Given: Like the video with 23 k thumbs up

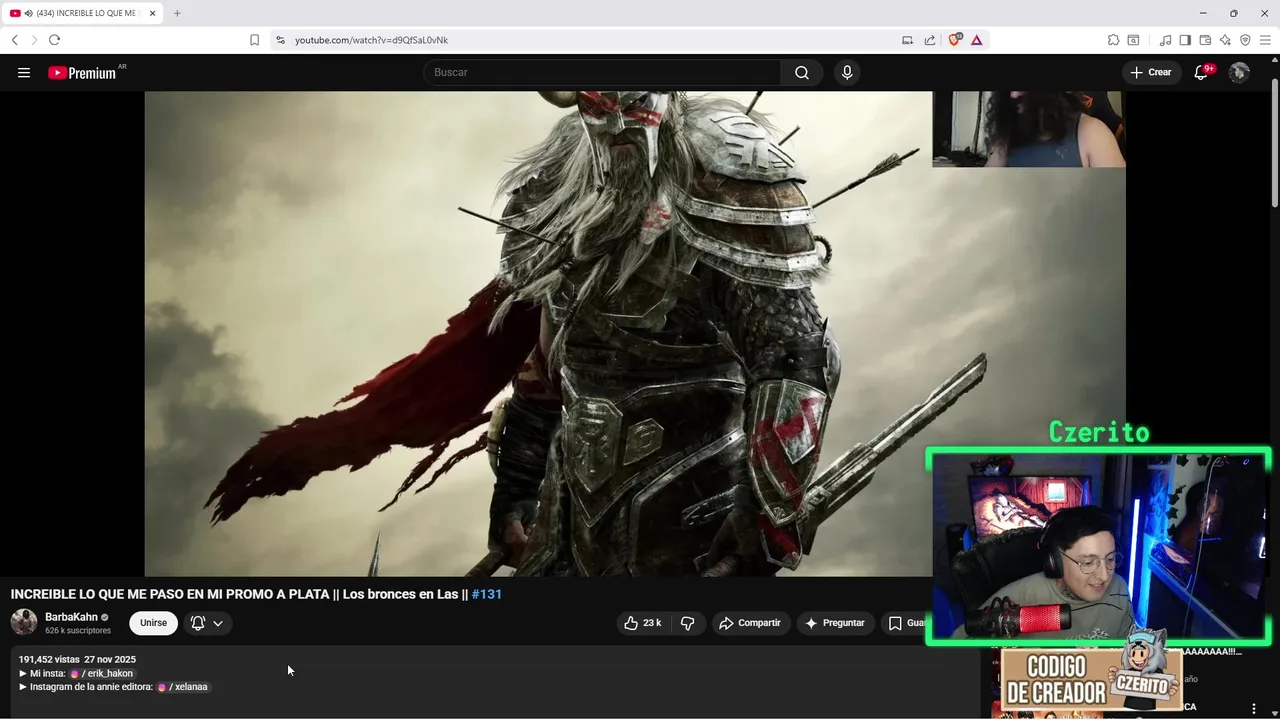Looking at the screenshot, I should [643, 623].
